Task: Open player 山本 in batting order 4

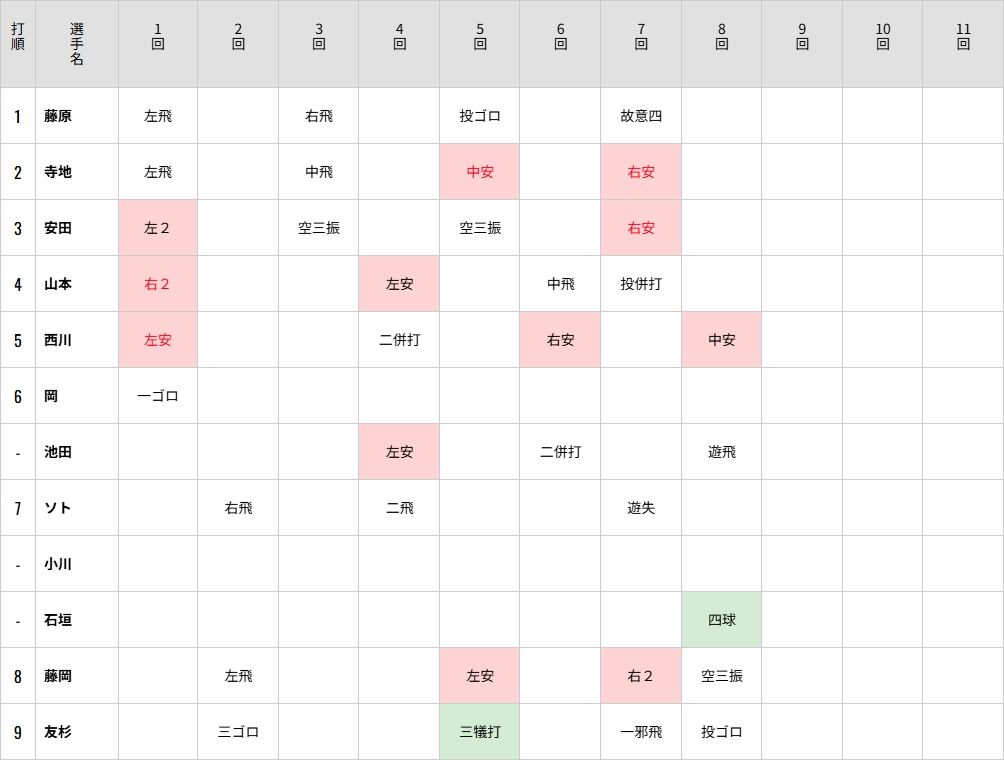Action: coord(58,284)
